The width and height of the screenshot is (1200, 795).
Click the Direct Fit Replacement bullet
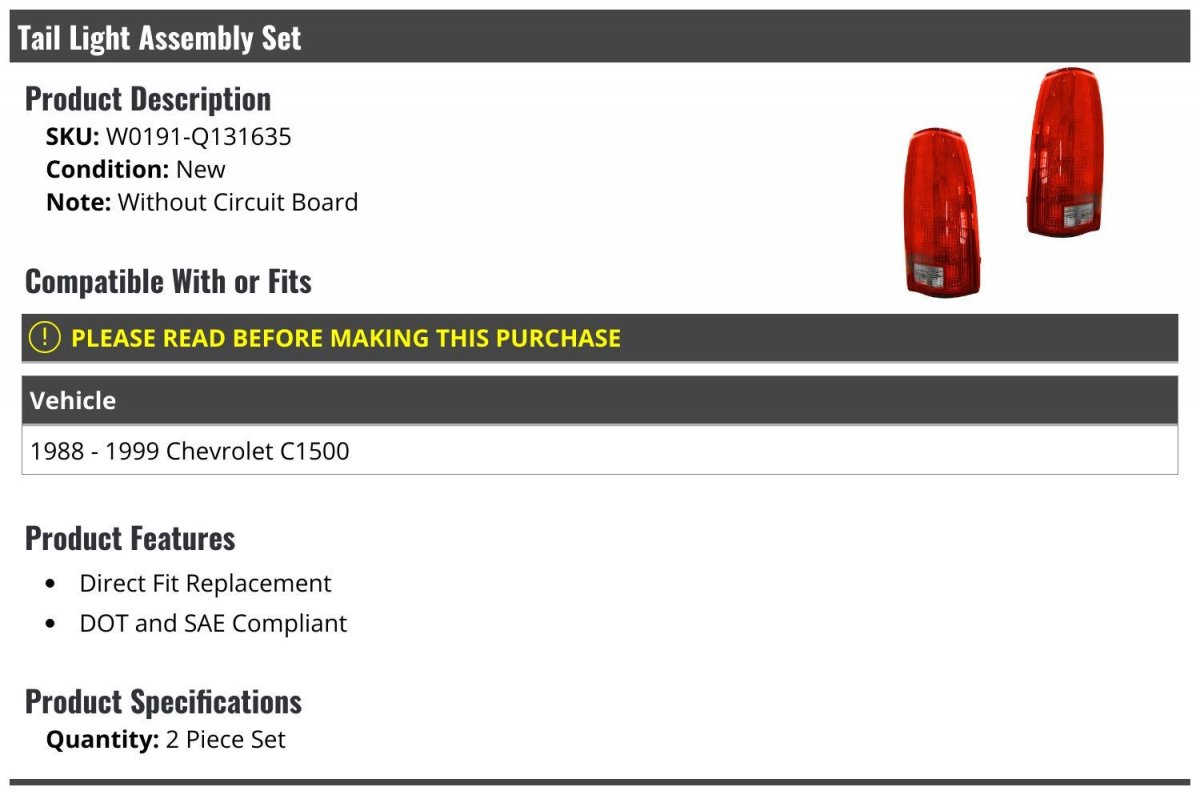(205, 583)
